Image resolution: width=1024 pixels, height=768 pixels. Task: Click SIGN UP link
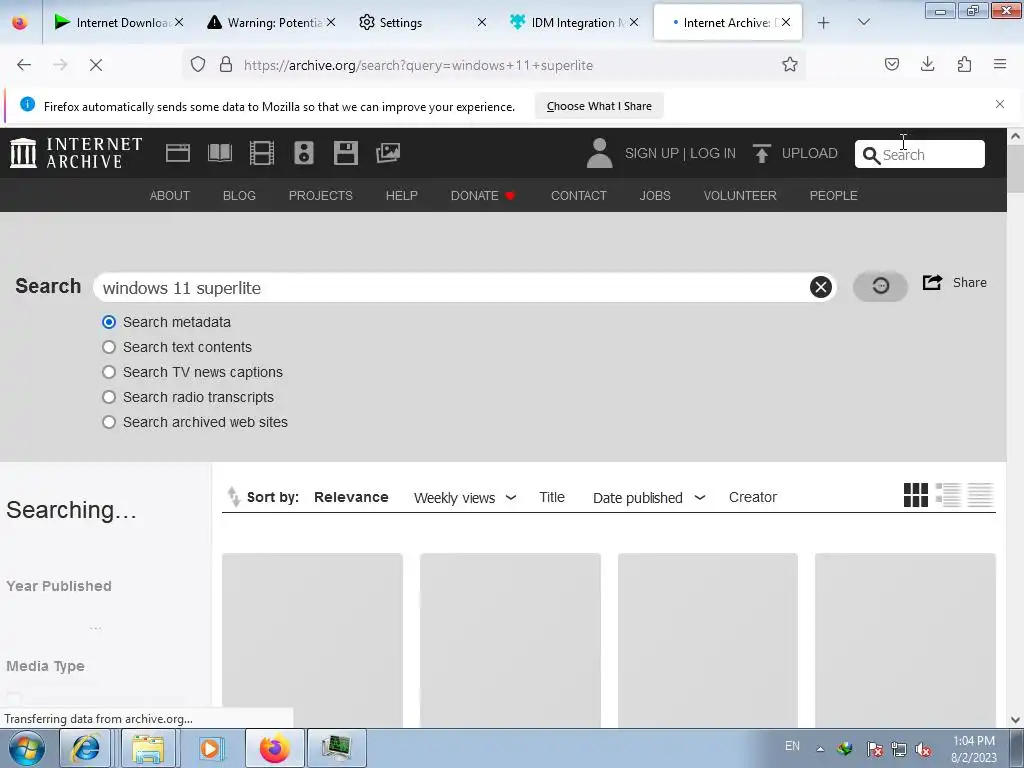(x=652, y=153)
